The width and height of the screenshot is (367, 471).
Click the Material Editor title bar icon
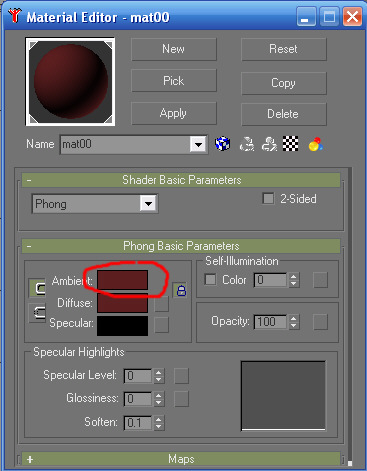tap(15, 16)
